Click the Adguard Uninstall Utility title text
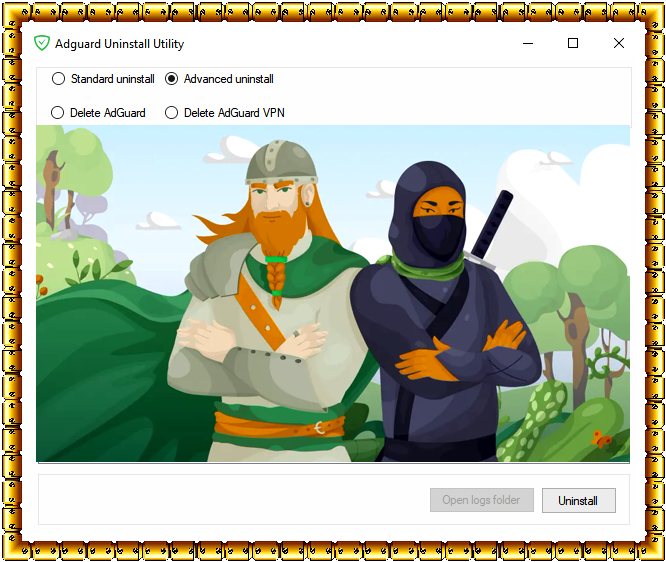Viewport: 666px width, 562px height. point(119,44)
